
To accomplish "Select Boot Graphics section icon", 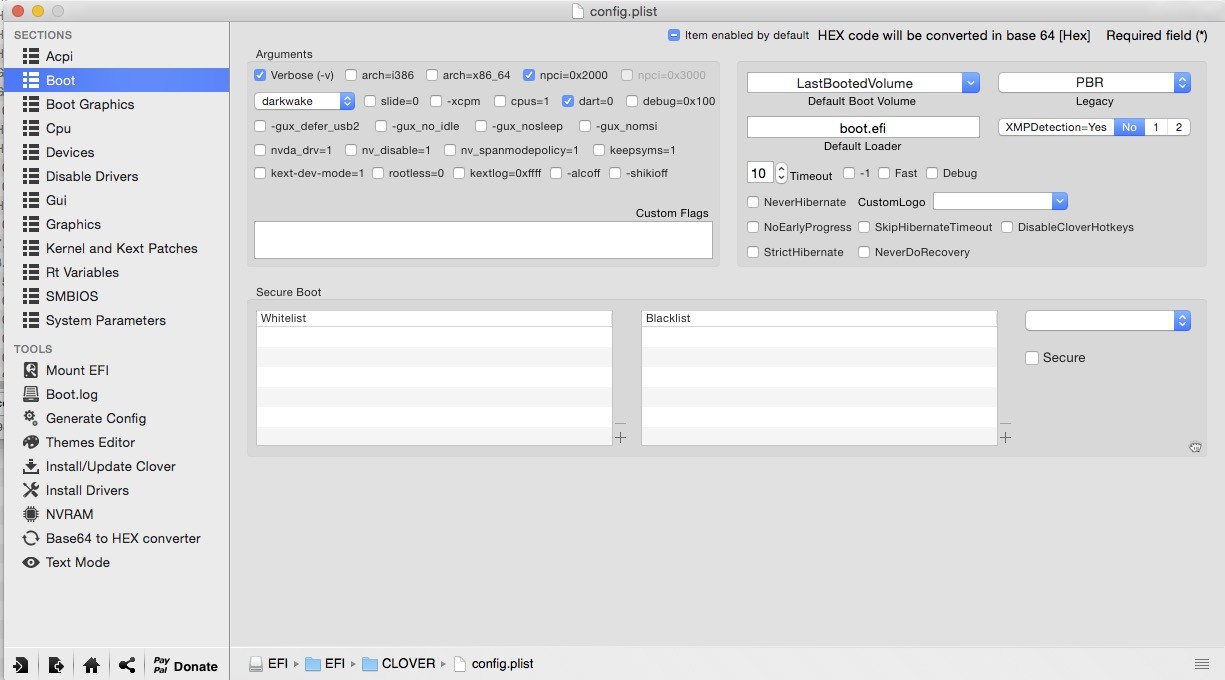I will (x=31, y=104).
